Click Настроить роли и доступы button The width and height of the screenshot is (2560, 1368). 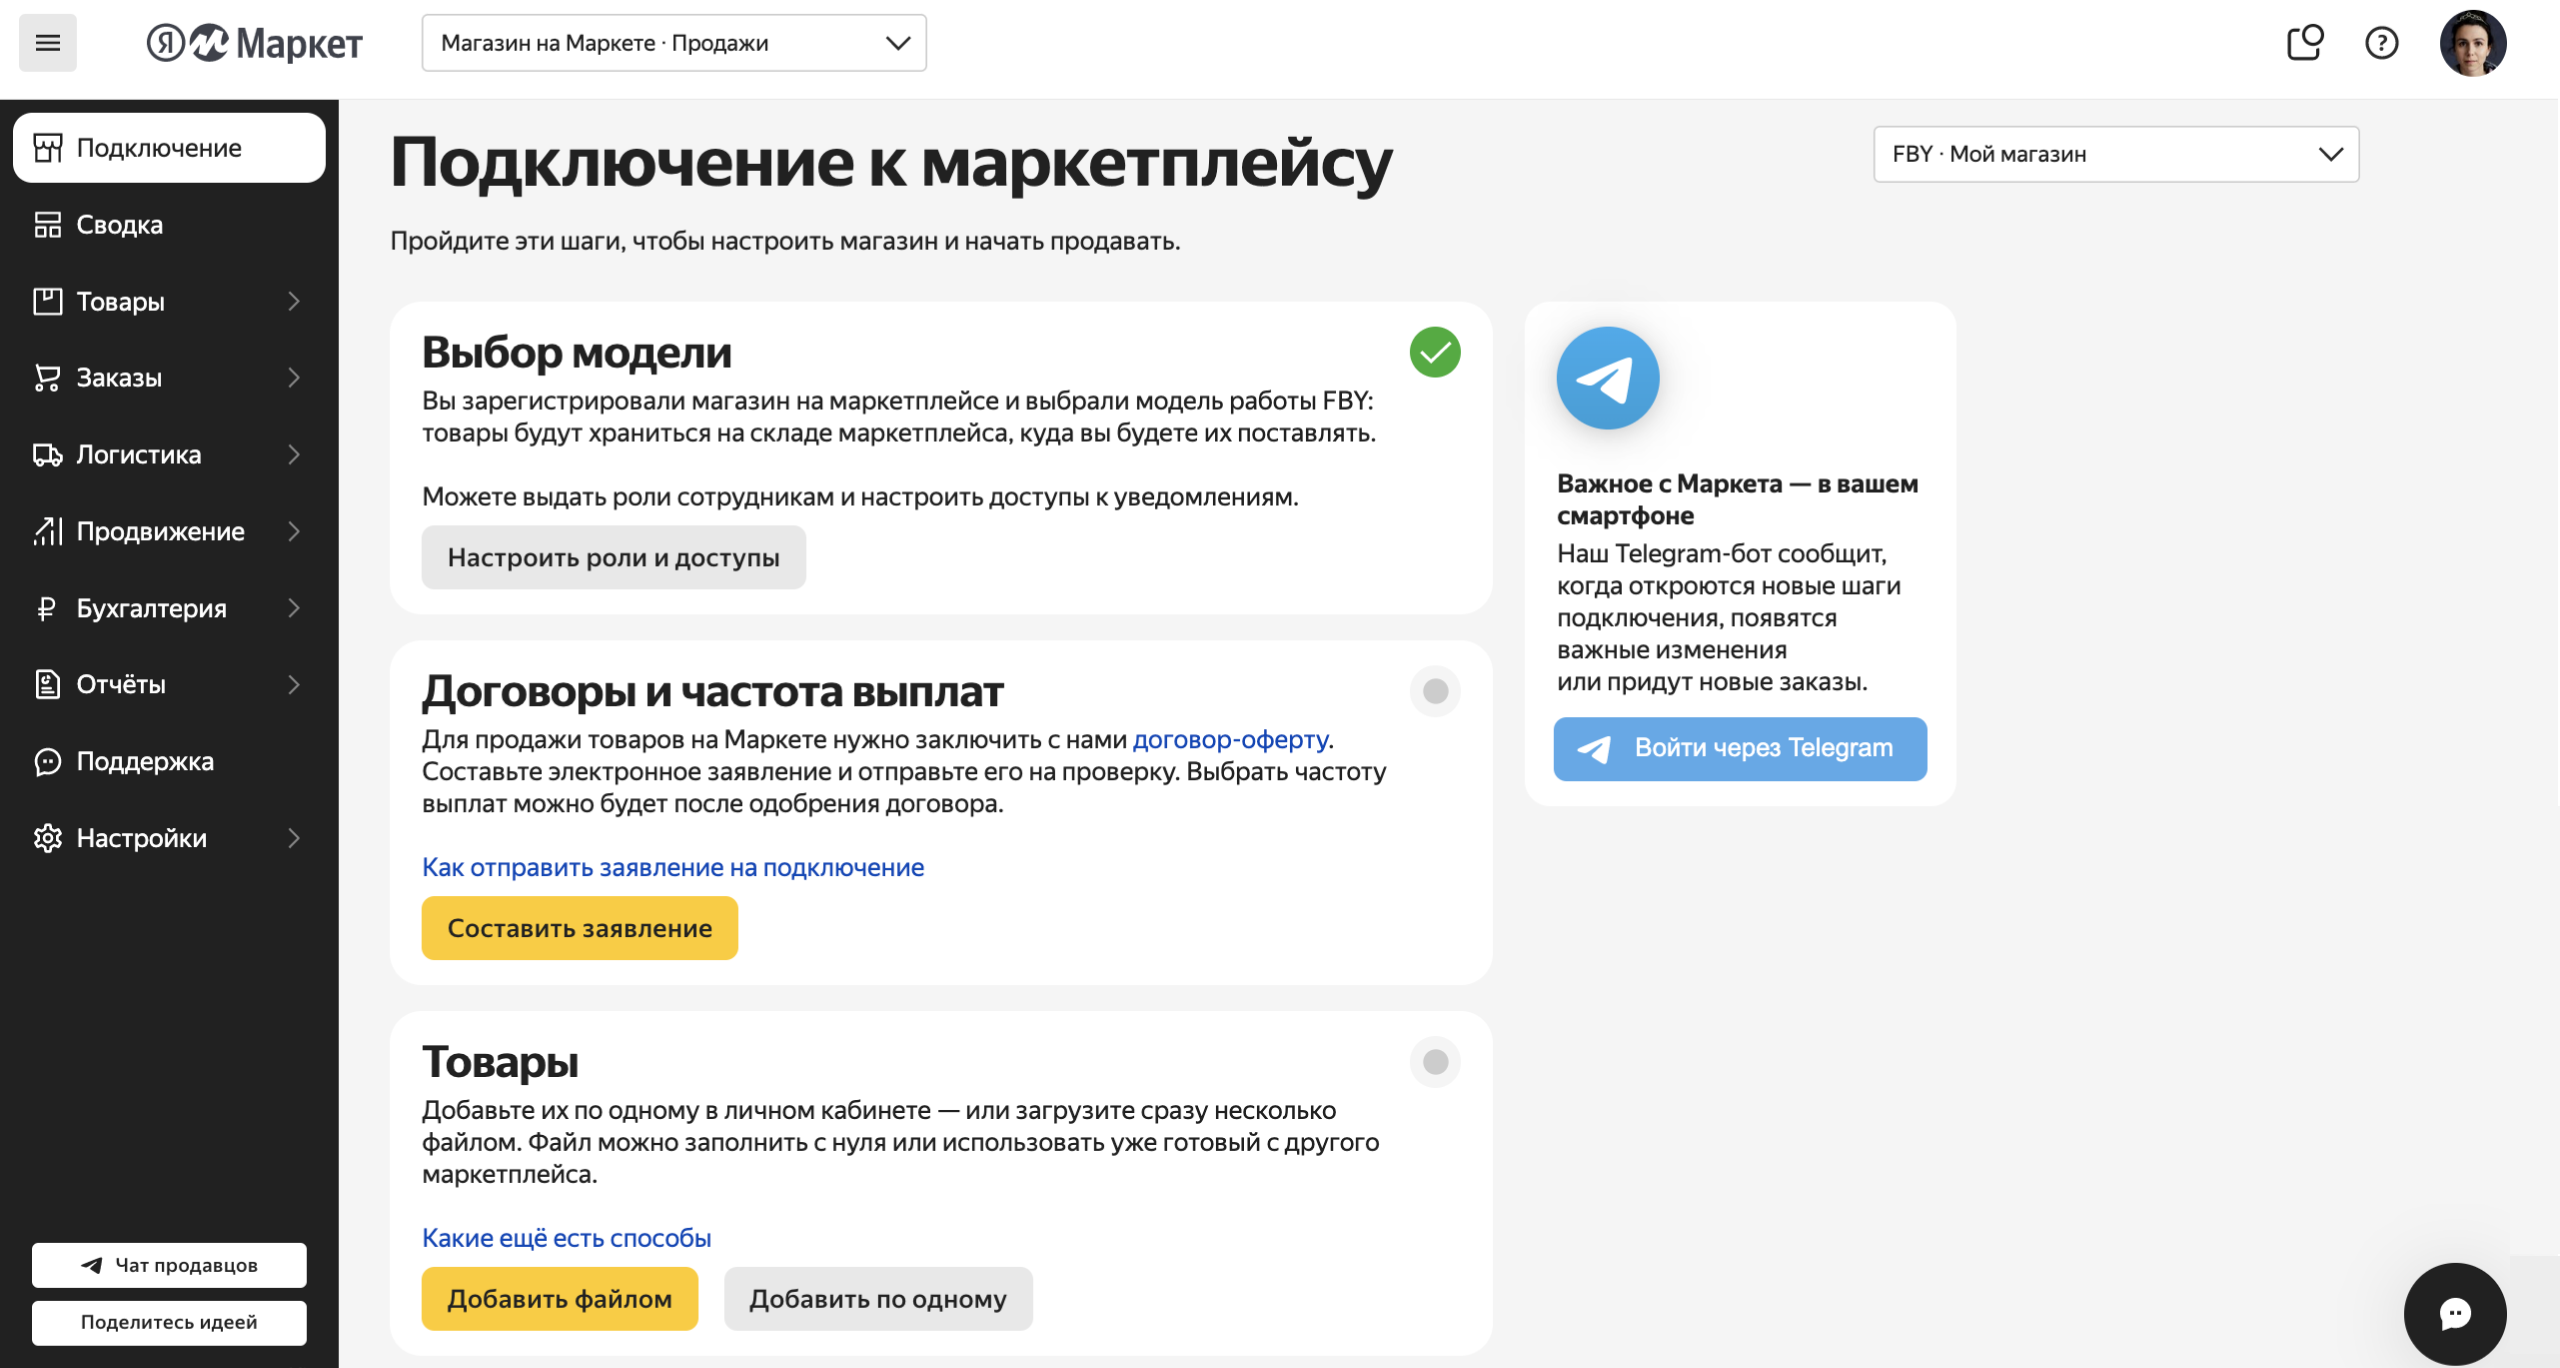pyautogui.click(x=613, y=558)
